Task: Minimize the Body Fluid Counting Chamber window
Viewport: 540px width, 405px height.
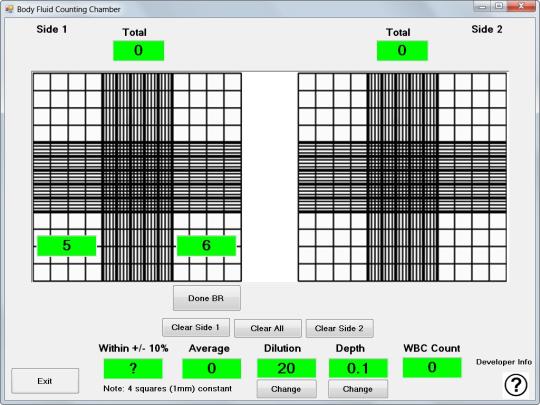Action: (x=482, y=6)
